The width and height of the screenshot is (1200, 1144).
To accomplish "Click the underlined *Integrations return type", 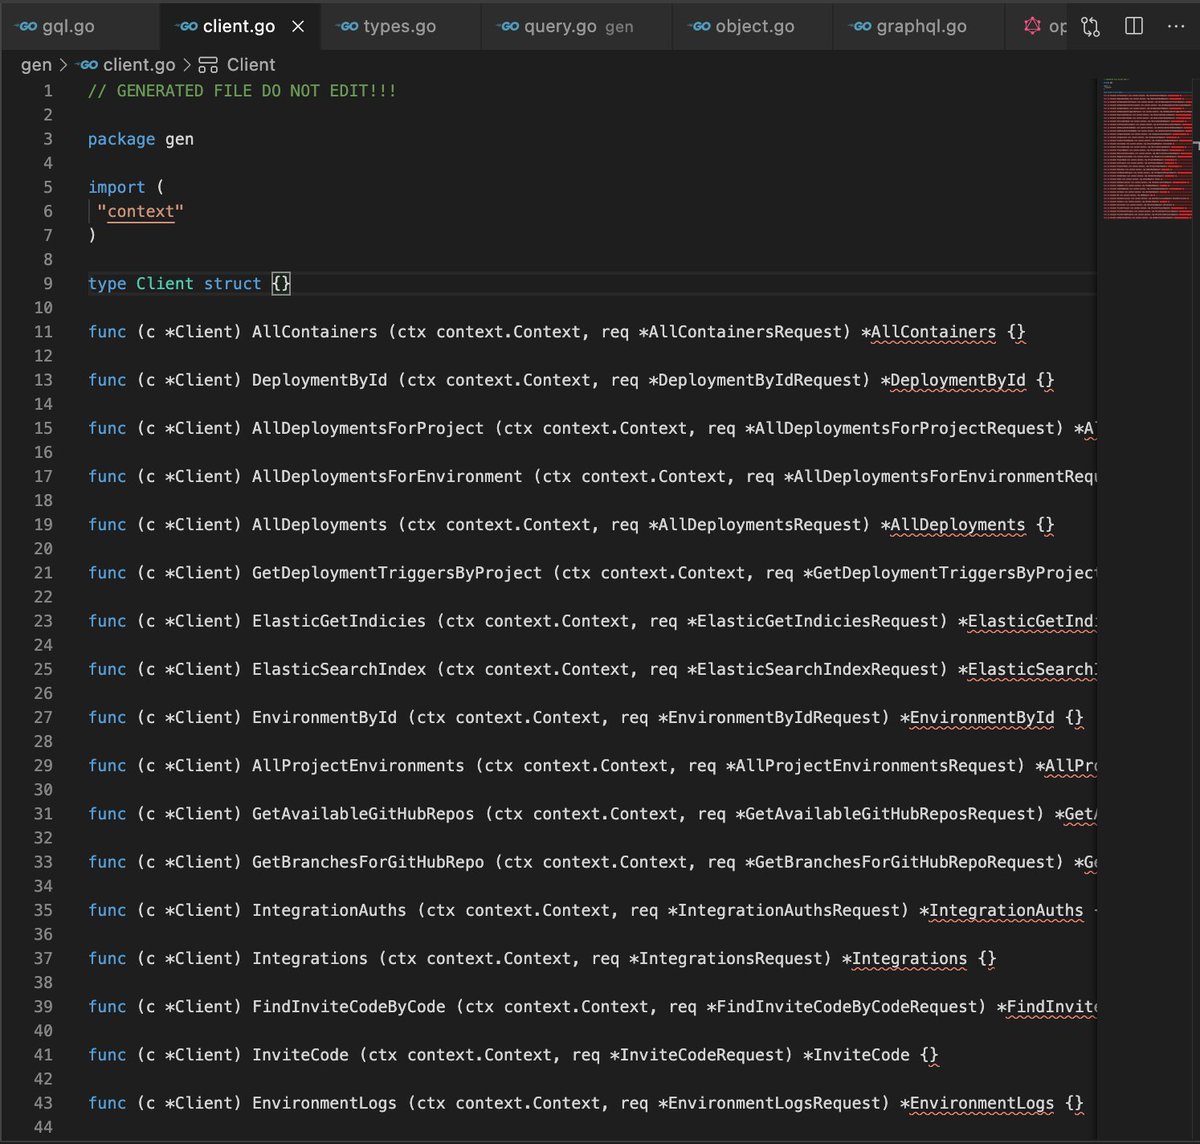I will (904, 958).
